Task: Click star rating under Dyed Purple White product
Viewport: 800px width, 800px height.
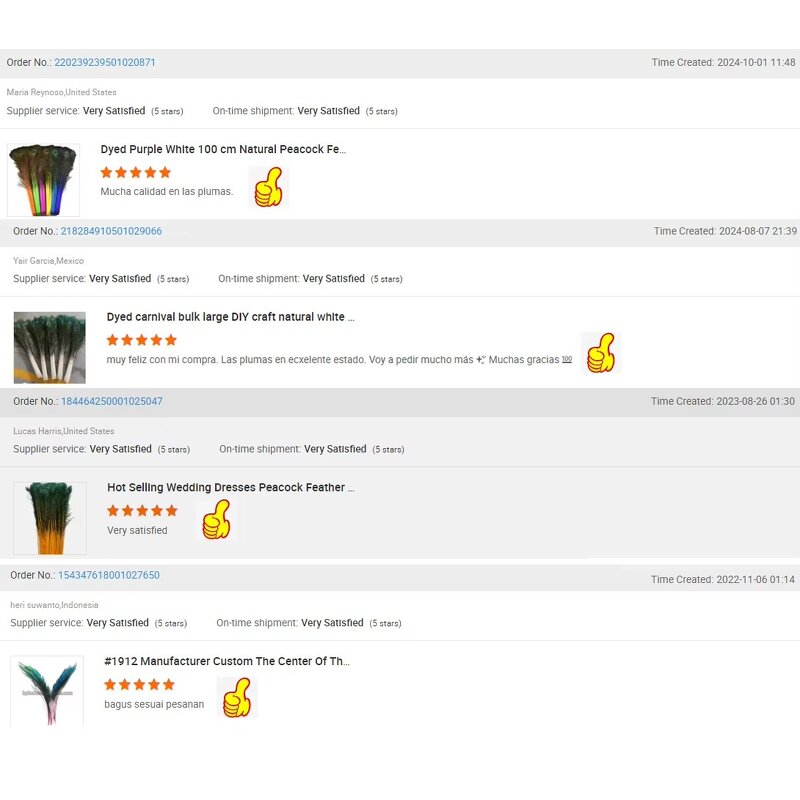Action: click(136, 172)
